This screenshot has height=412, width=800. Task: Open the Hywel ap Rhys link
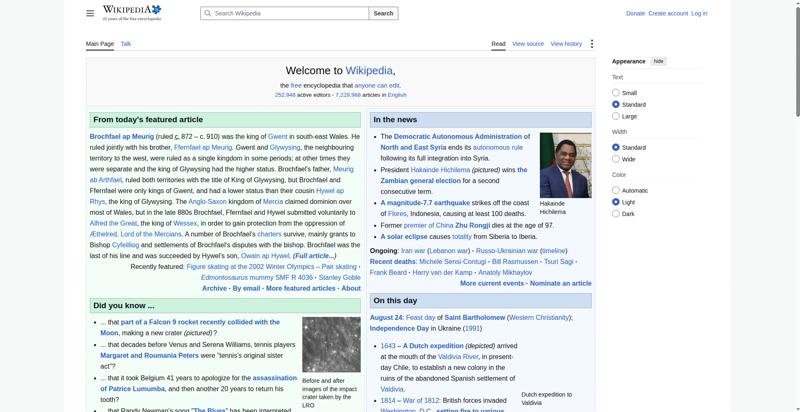[330, 191]
